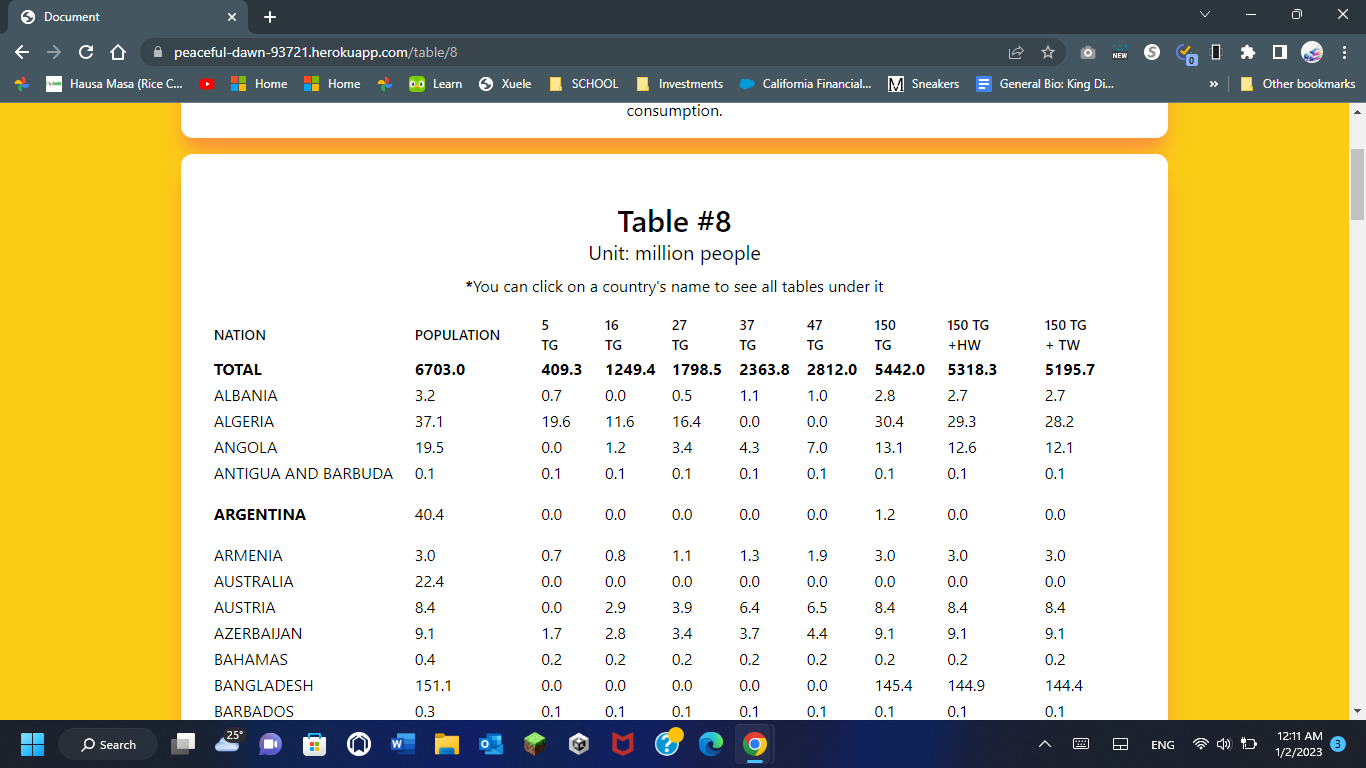Open the ARMENIA country tables
This screenshot has height=768, width=1366.
coord(248,556)
